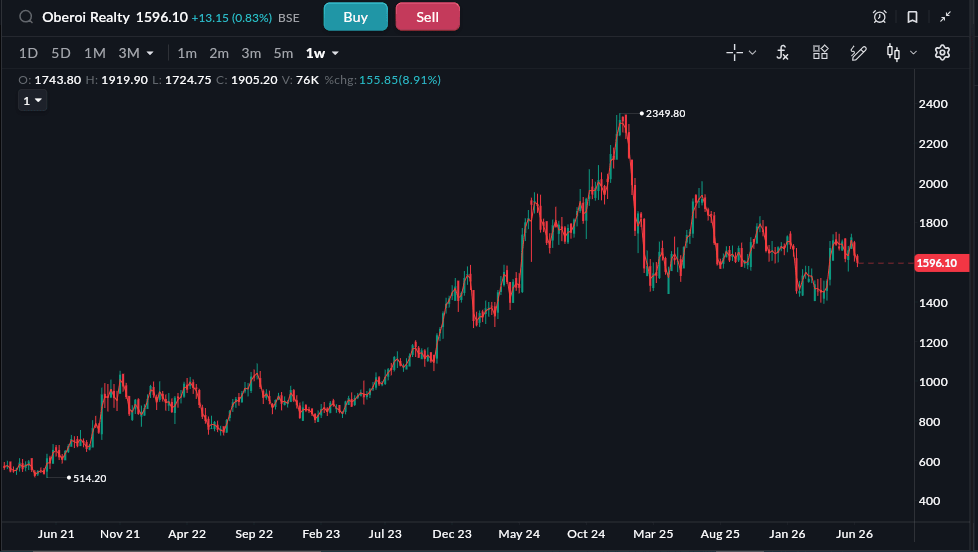Choose the 1M range tab
The height and width of the screenshot is (552, 978).
tap(95, 53)
